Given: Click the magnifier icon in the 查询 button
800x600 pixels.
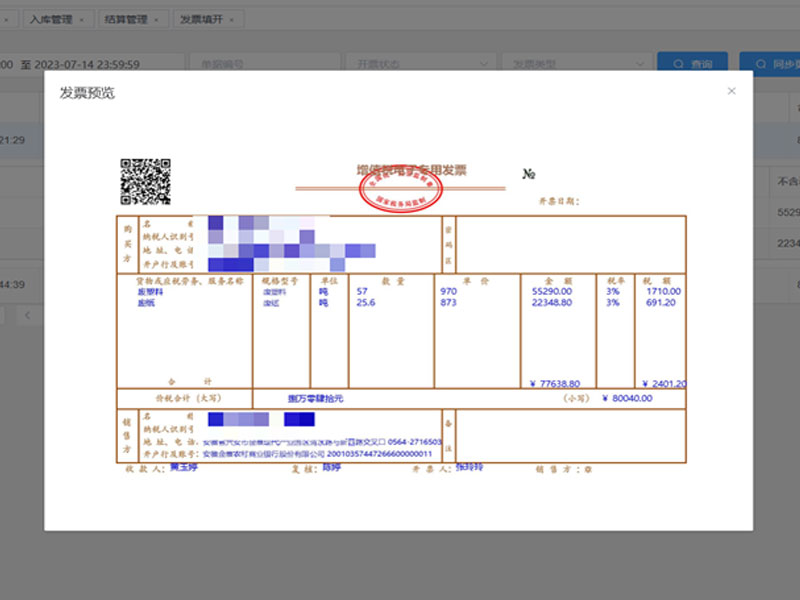Looking at the screenshot, I should [x=679, y=64].
